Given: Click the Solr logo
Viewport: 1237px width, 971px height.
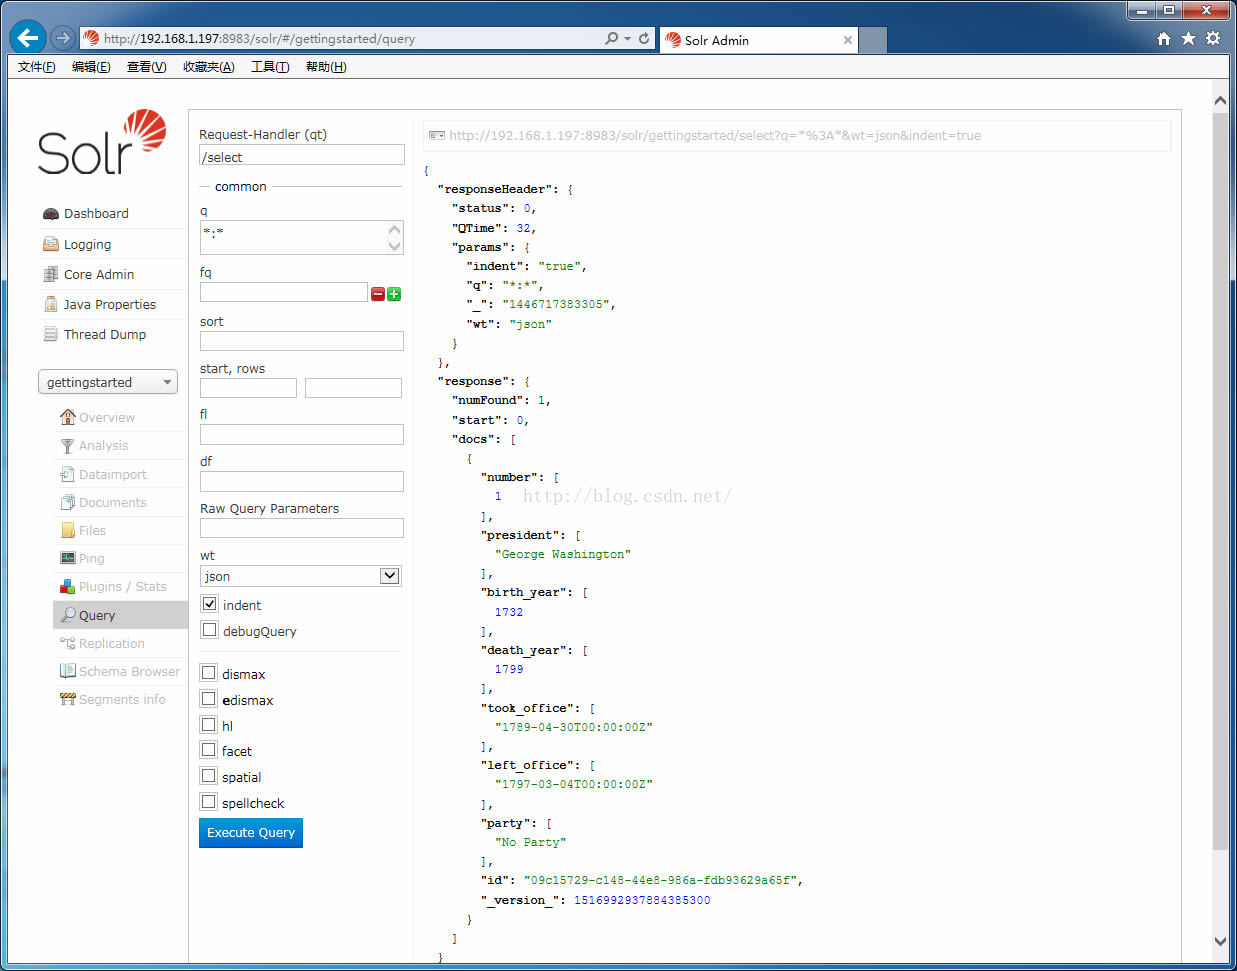Looking at the screenshot, I should [x=102, y=142].
